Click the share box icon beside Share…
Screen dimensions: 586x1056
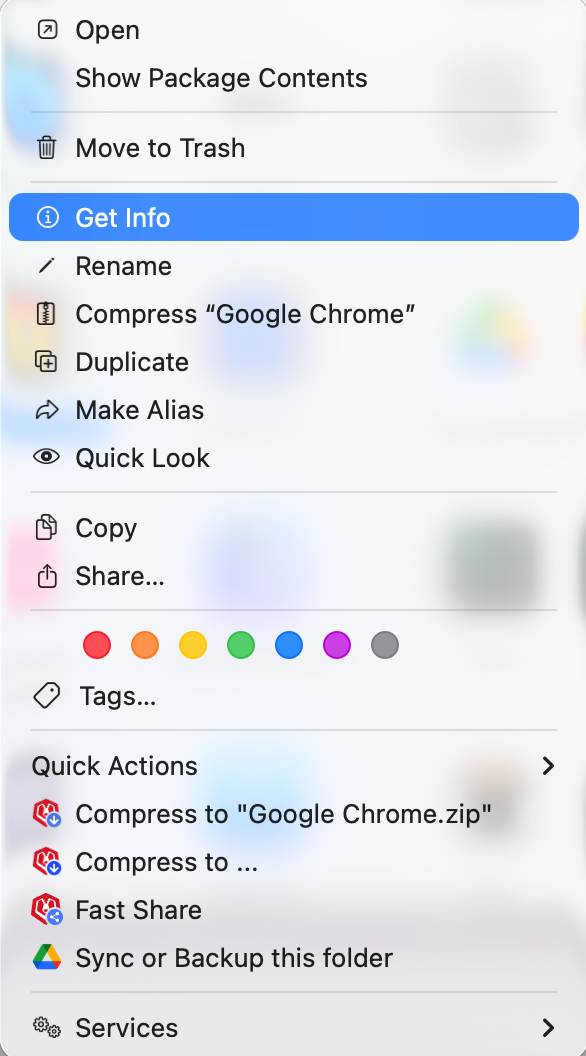click(x=46, y=576)
